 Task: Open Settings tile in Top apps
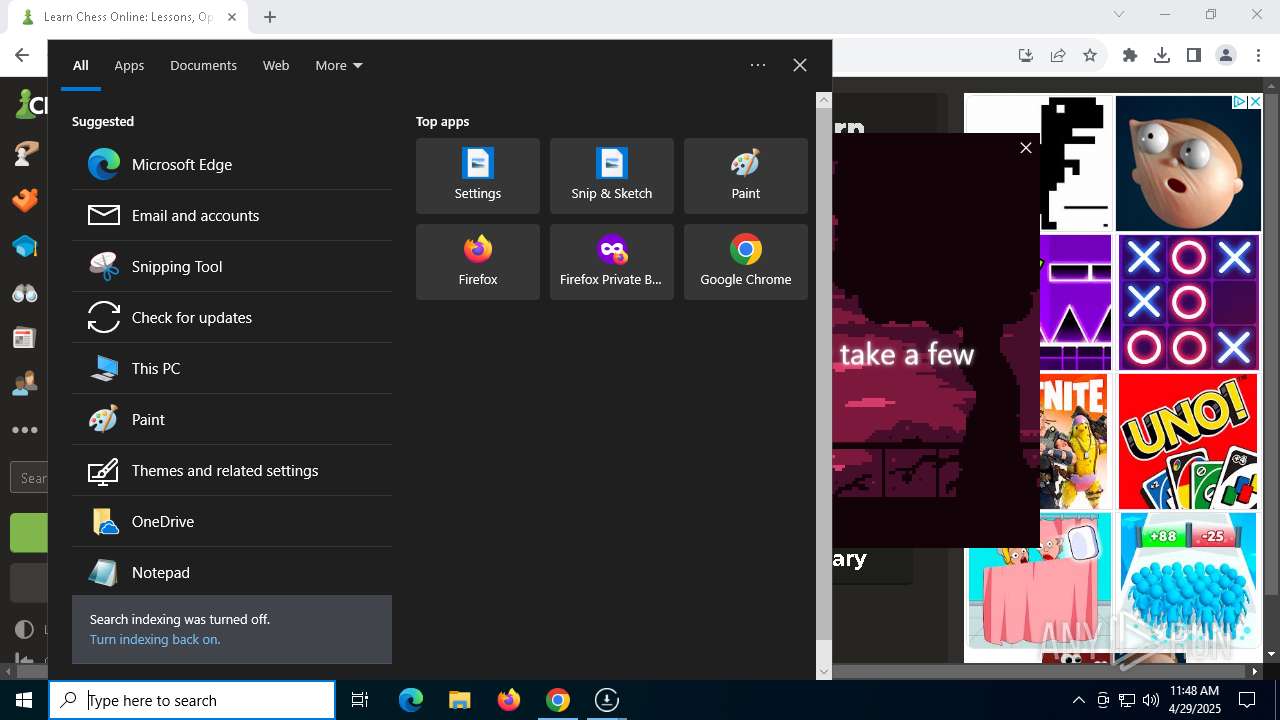tap(478, 176)
